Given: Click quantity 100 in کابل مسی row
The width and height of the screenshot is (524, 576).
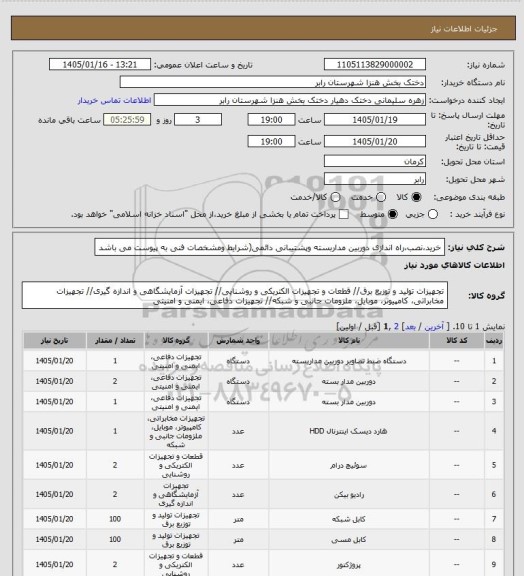Looking at the screenshot, I should (115, 540).
